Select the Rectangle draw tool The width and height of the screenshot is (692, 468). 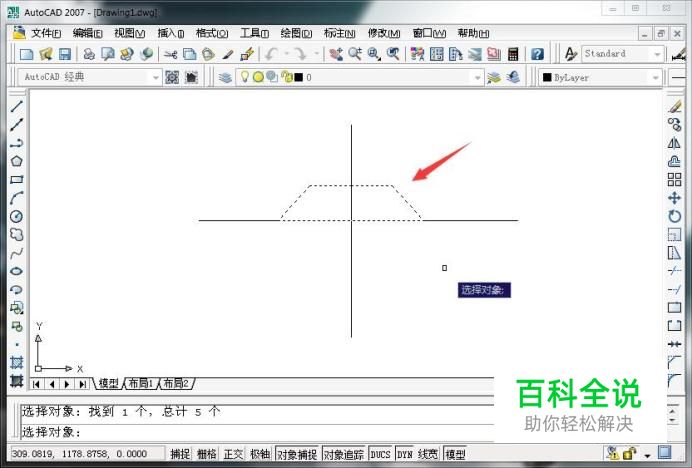point(17,180)
